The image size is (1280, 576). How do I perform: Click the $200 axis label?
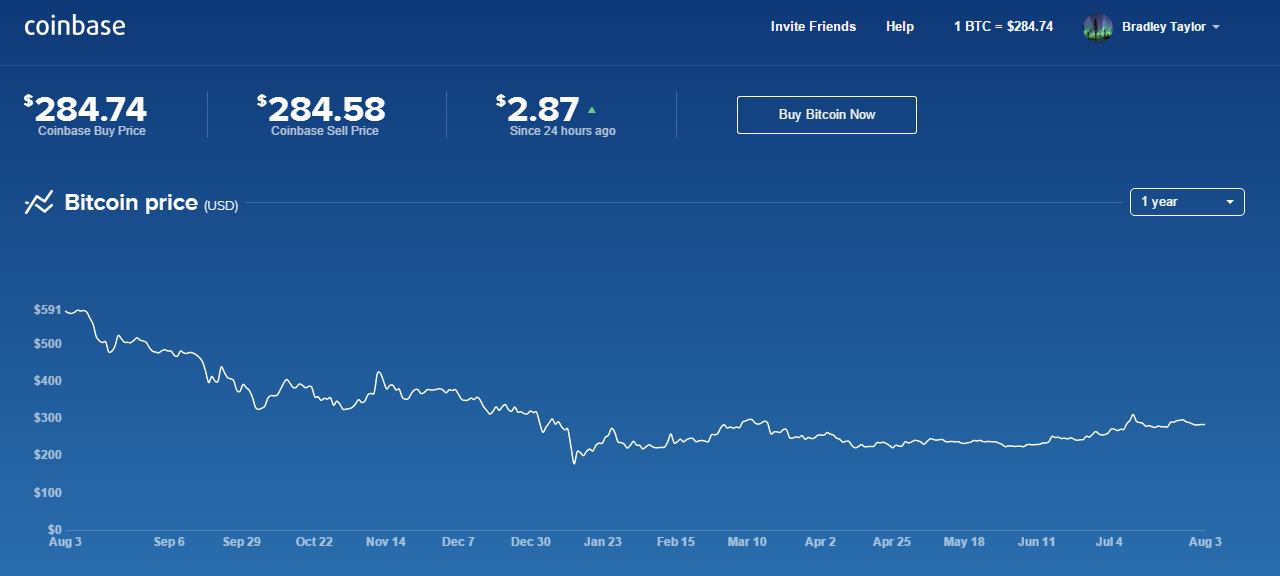click(47, 455)
